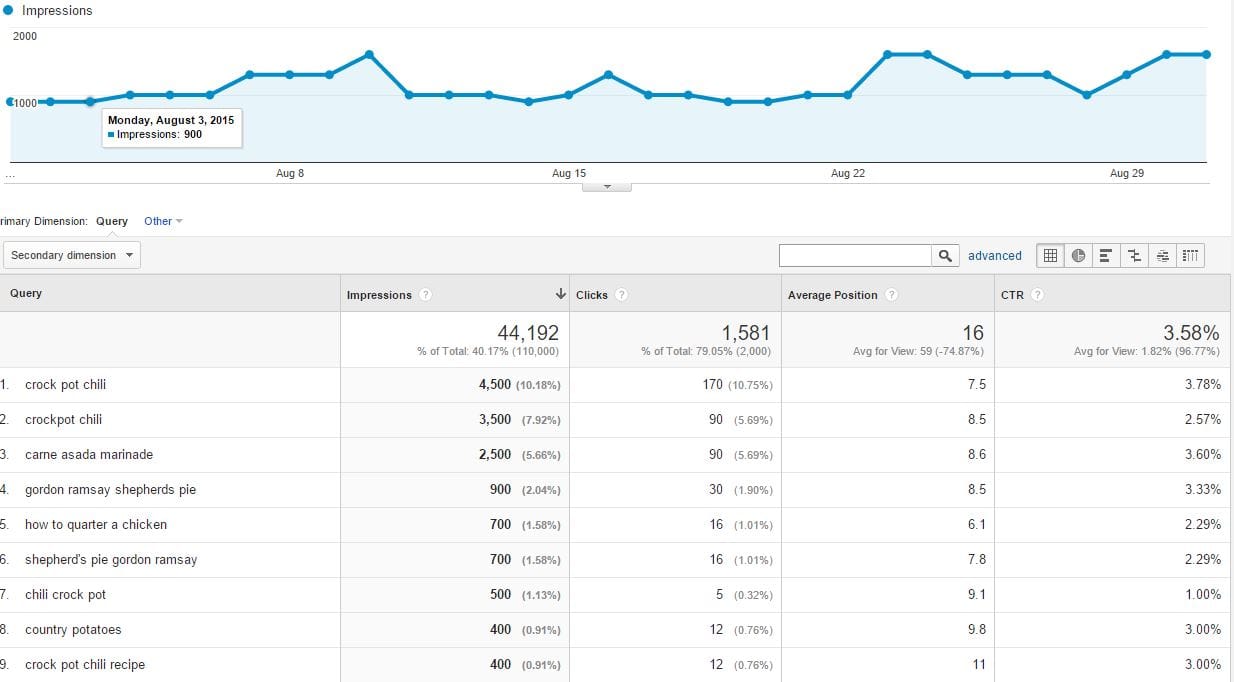Click the Aug 29 axis label
Viewport: 1234px width, 682px height.
pos(1127,173)
